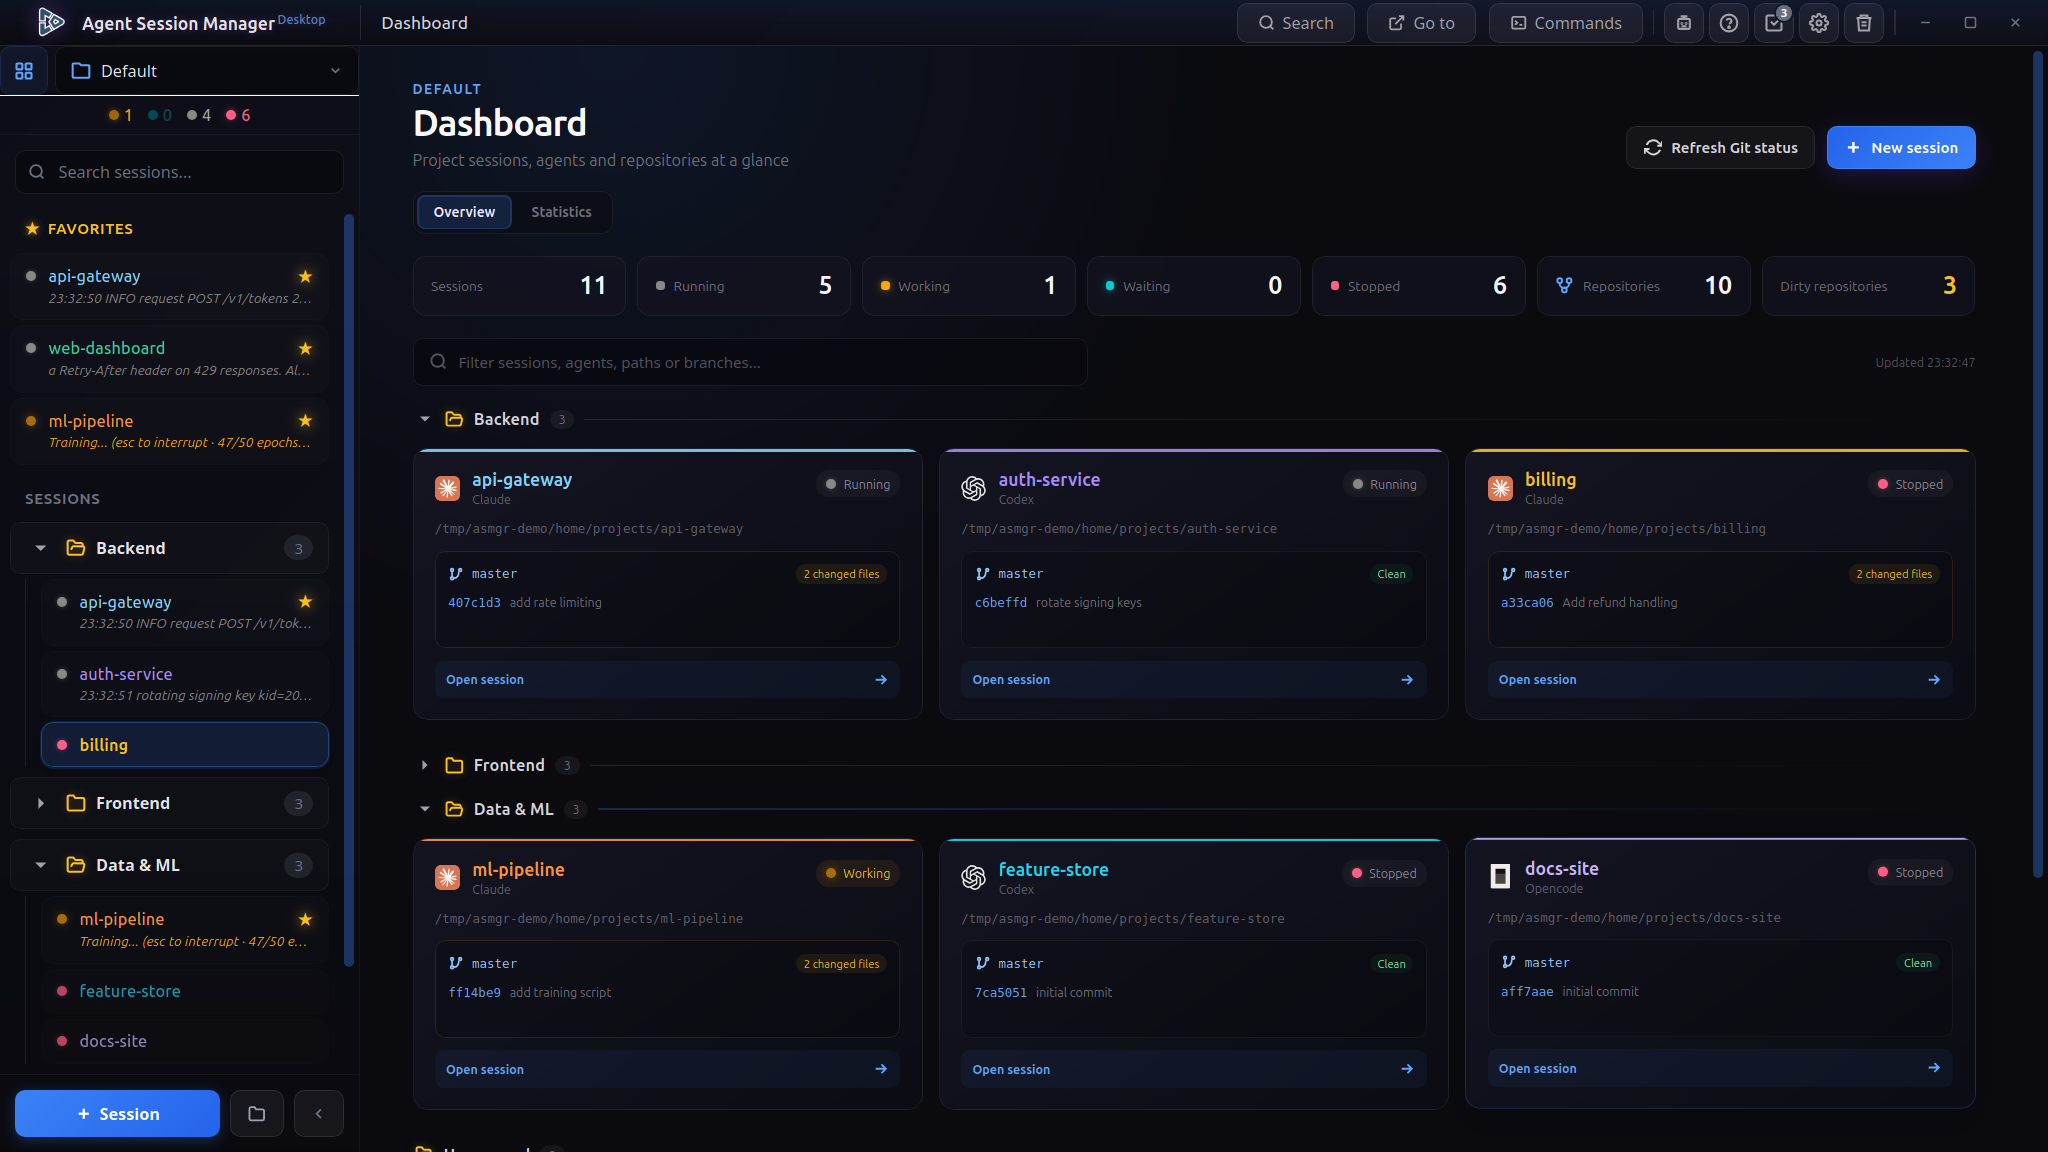Click the trash icon in top toolbar
Screen dimensions: 2048x1152
pyautogui.click(x=1864, y=23)
